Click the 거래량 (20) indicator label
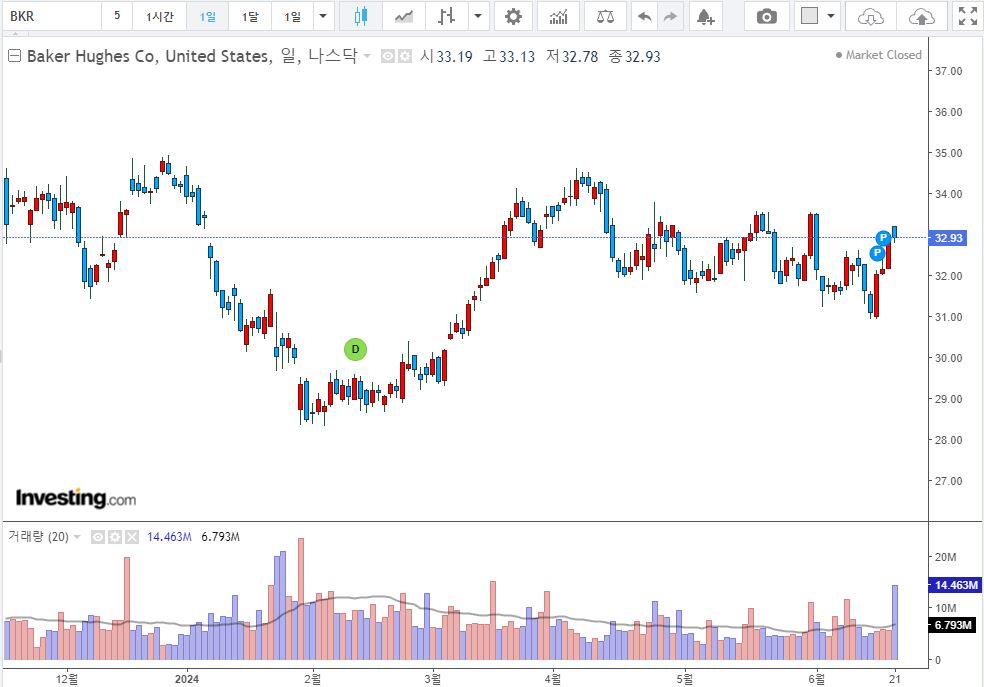 tap(38, 536)
